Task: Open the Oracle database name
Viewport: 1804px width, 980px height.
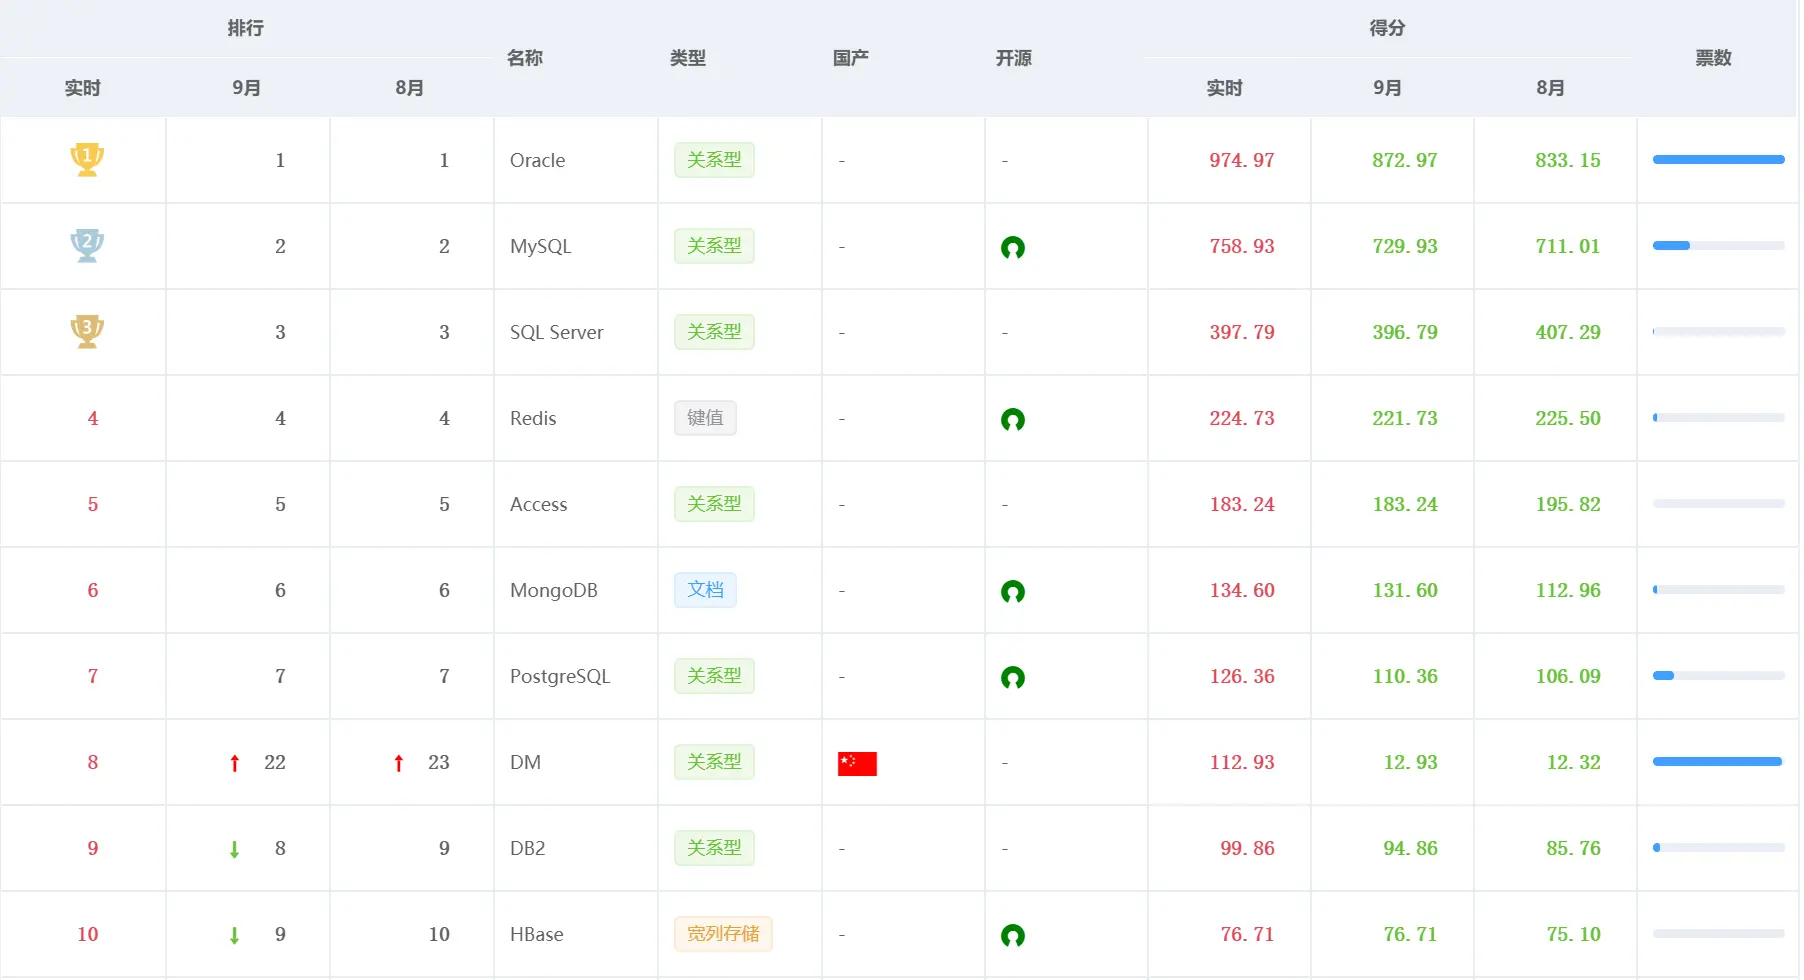Action: pos(537,160)
